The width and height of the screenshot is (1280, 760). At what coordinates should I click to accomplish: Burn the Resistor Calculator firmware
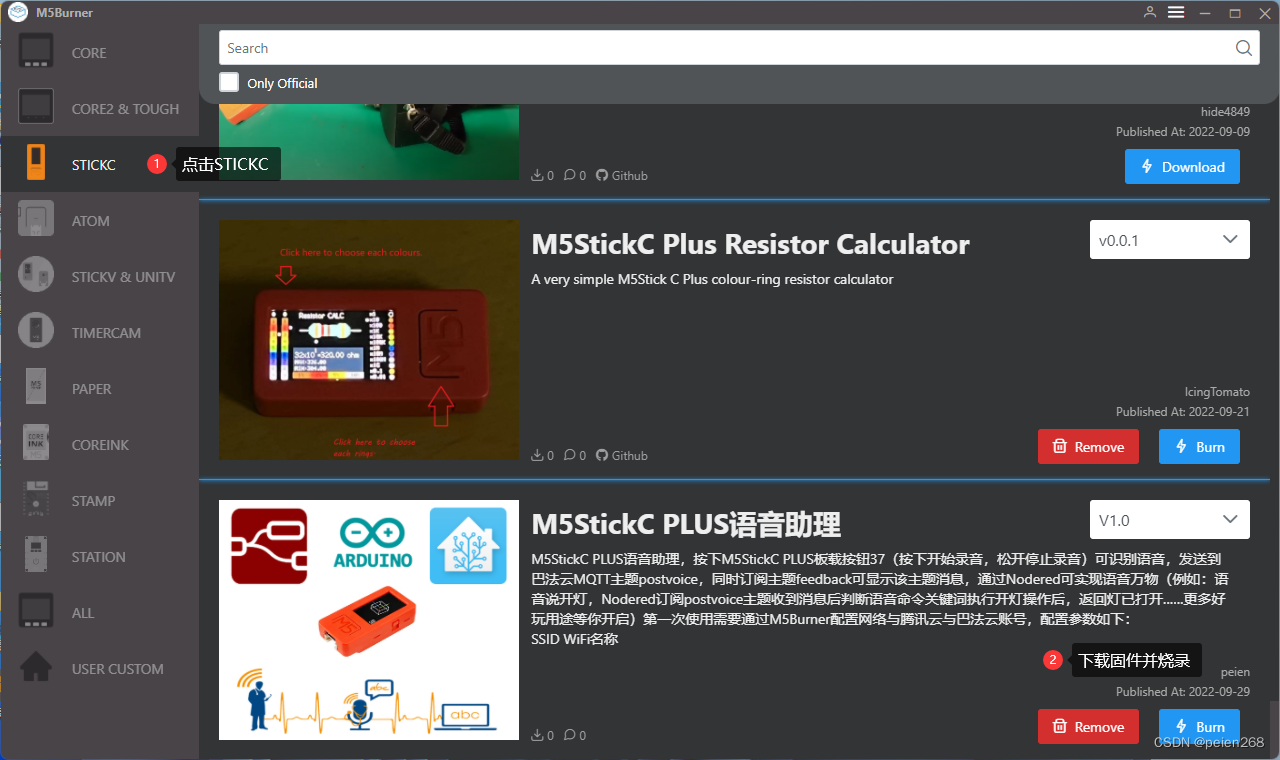(x=1199, y=447)
